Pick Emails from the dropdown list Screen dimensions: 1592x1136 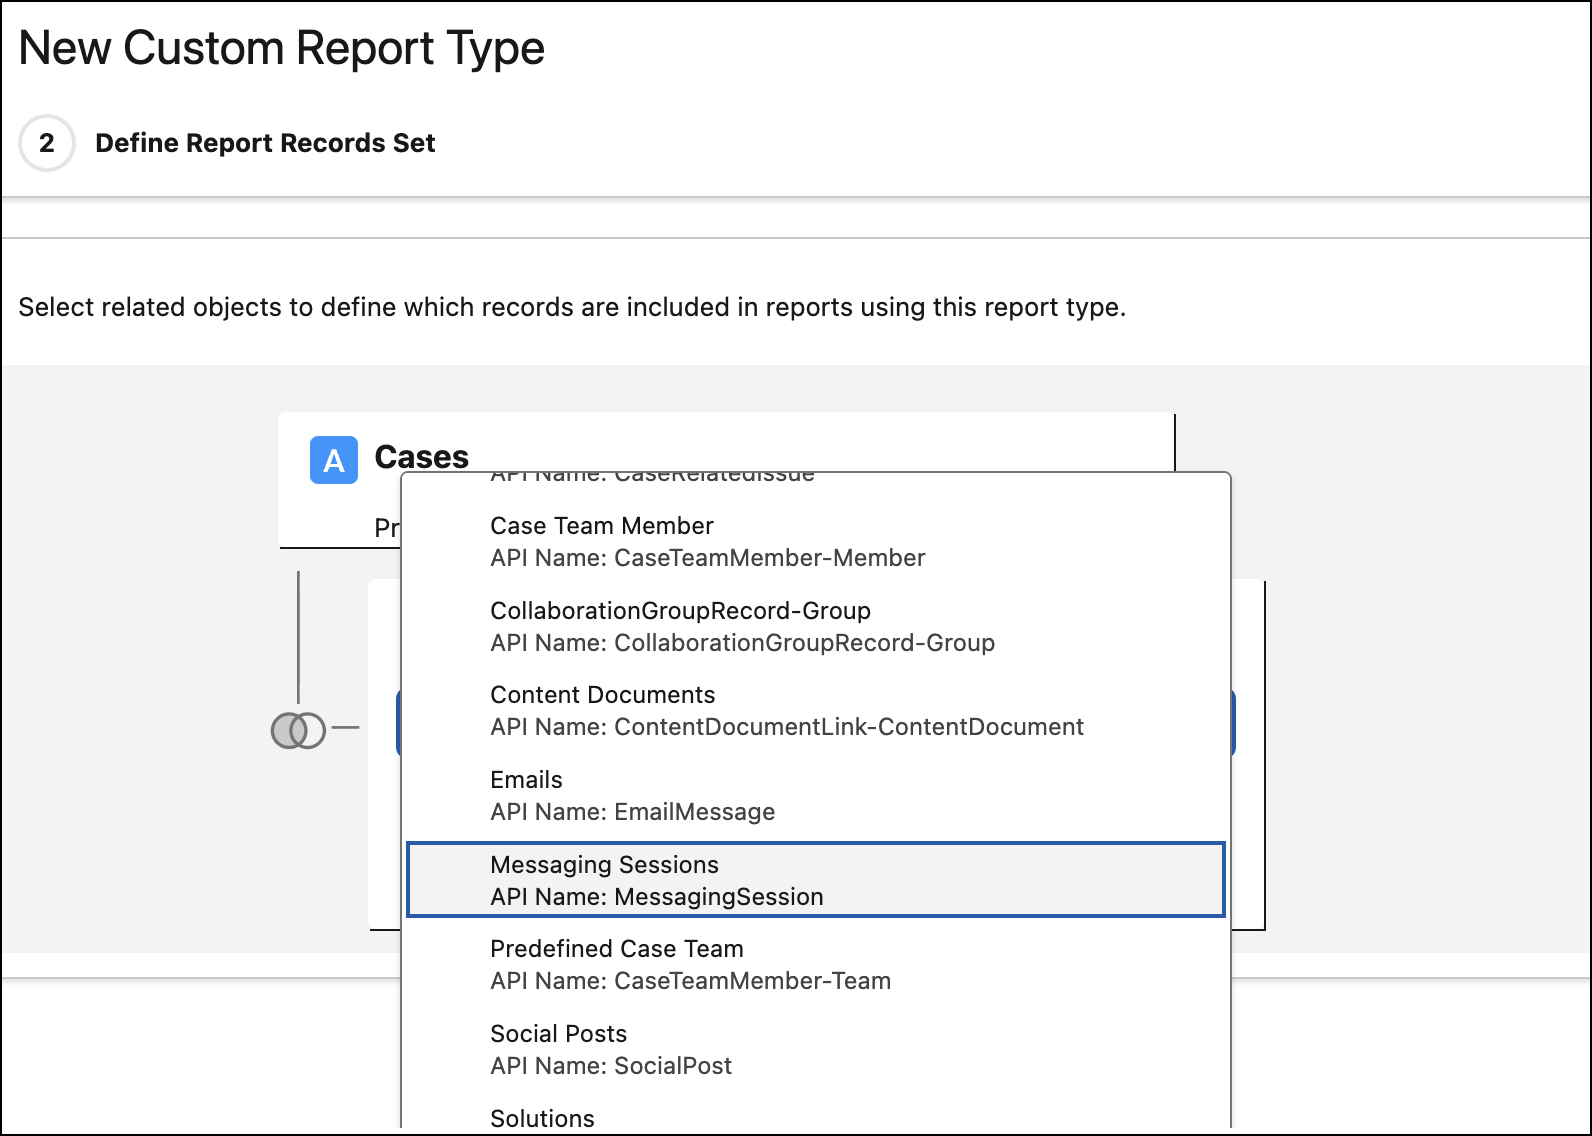[816, 795]
